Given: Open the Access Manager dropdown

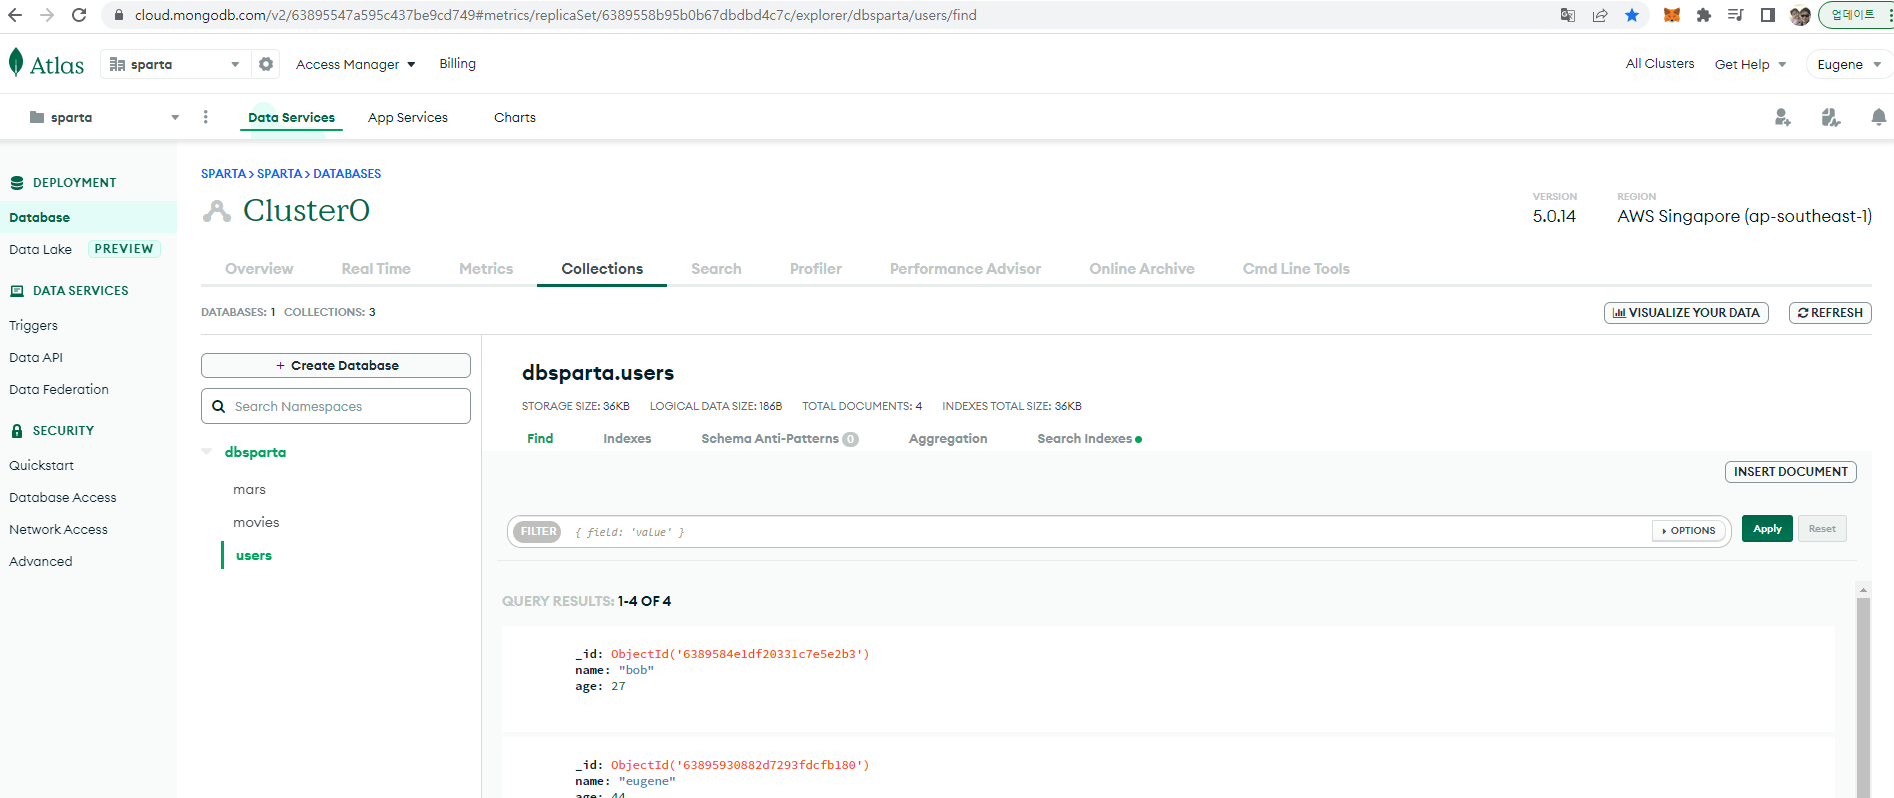Looking at the screenshot, I should tap(355, 64).
